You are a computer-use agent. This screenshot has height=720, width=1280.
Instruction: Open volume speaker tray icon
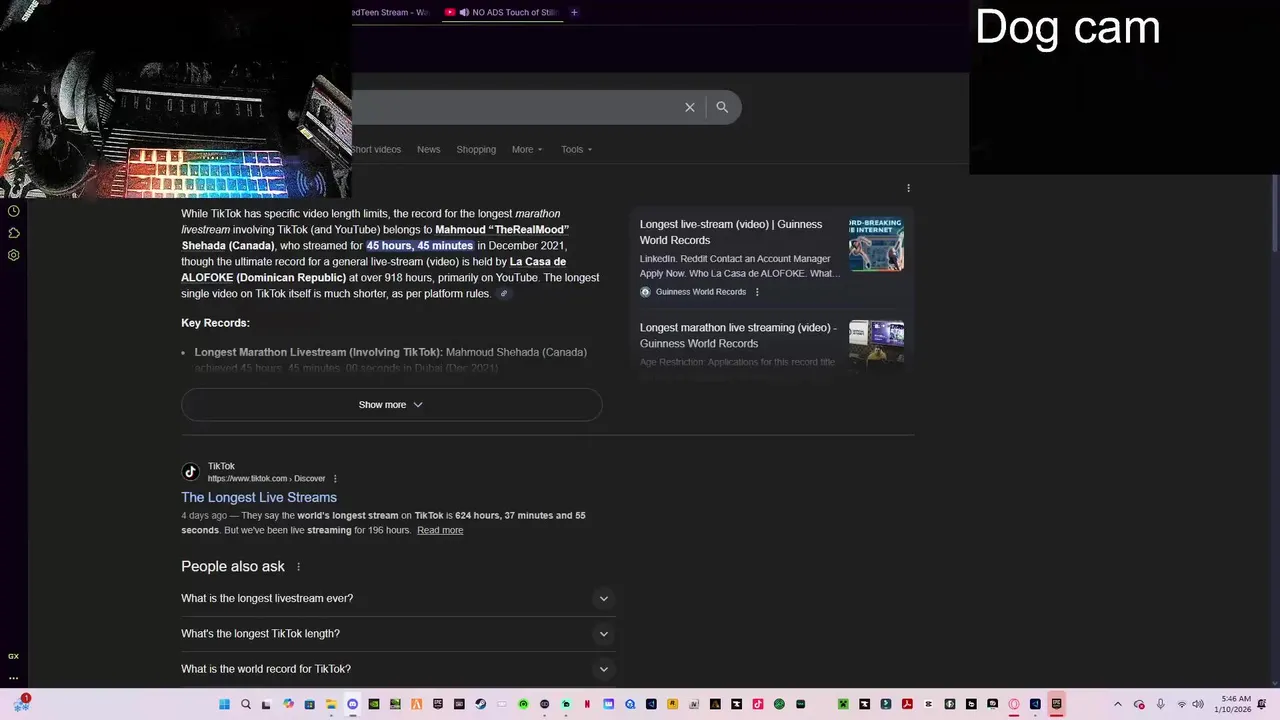click(x=1198, y=704)
